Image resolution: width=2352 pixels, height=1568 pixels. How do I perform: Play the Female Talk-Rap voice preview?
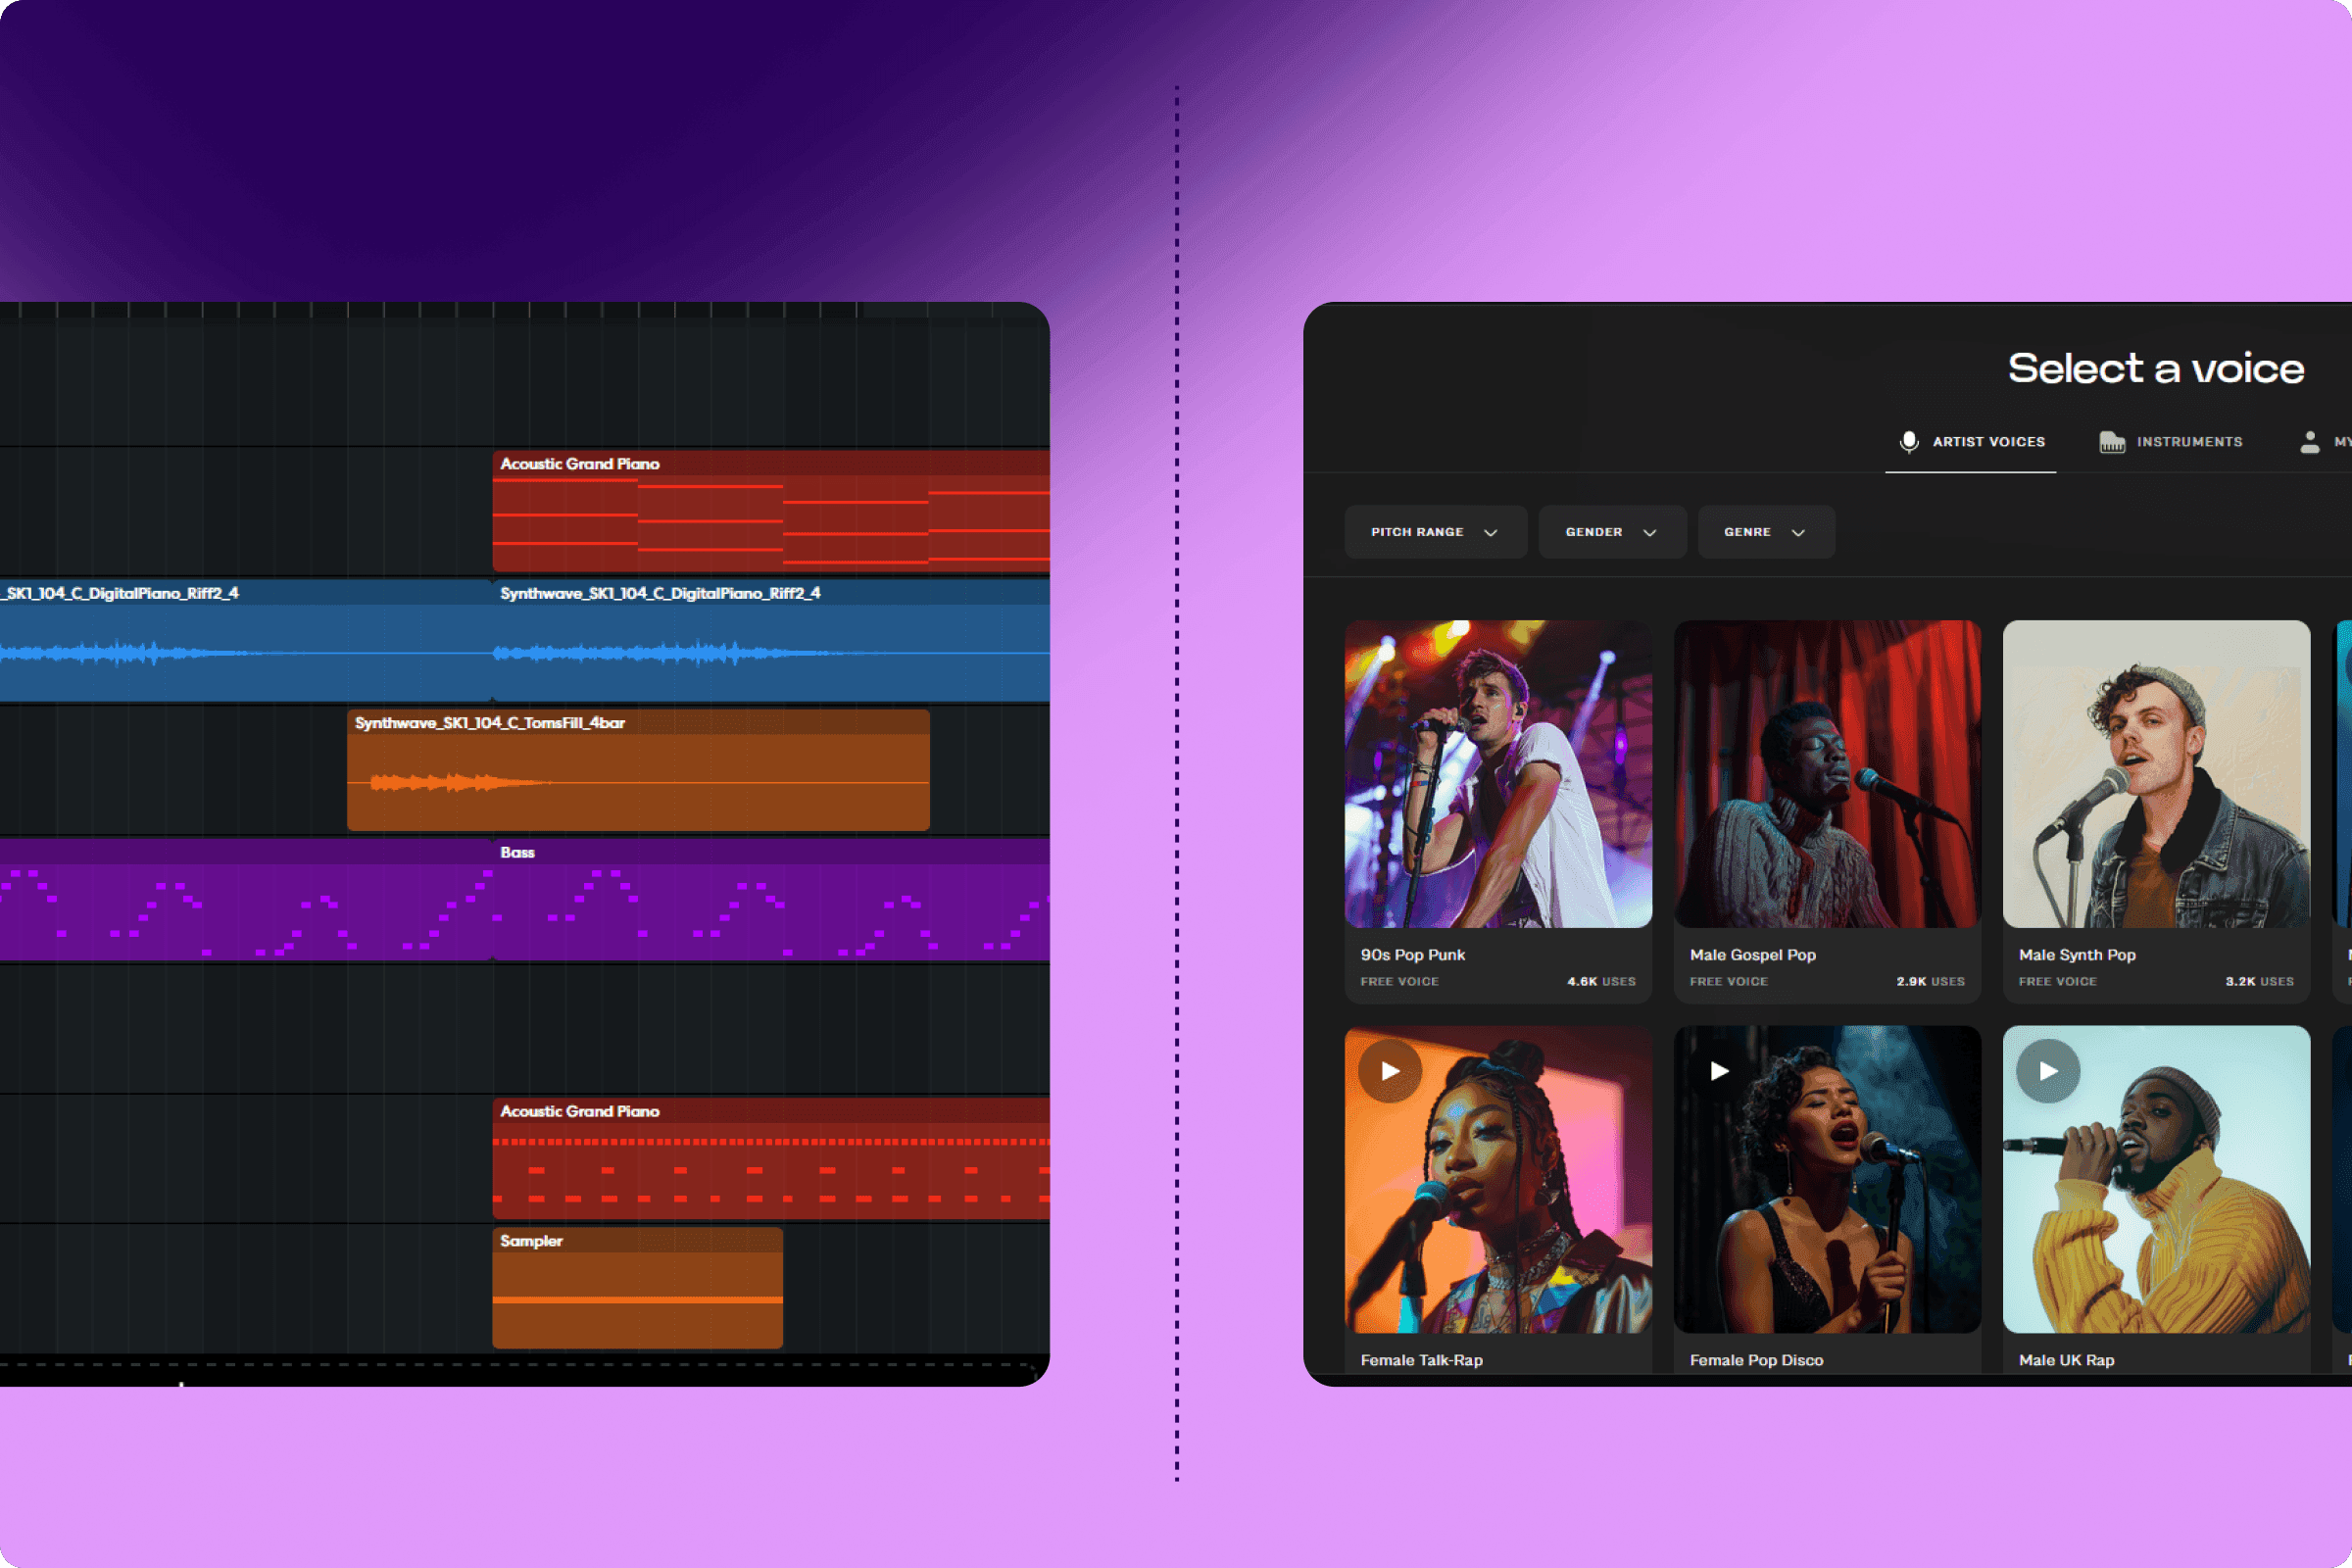pyautogui.click(x=1389, y=1071)
